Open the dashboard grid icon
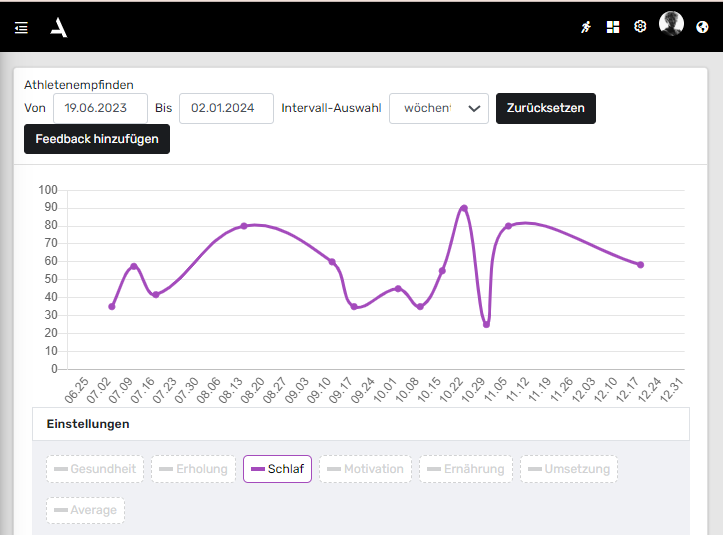This screenshot has width=723, height=535. 613,27
